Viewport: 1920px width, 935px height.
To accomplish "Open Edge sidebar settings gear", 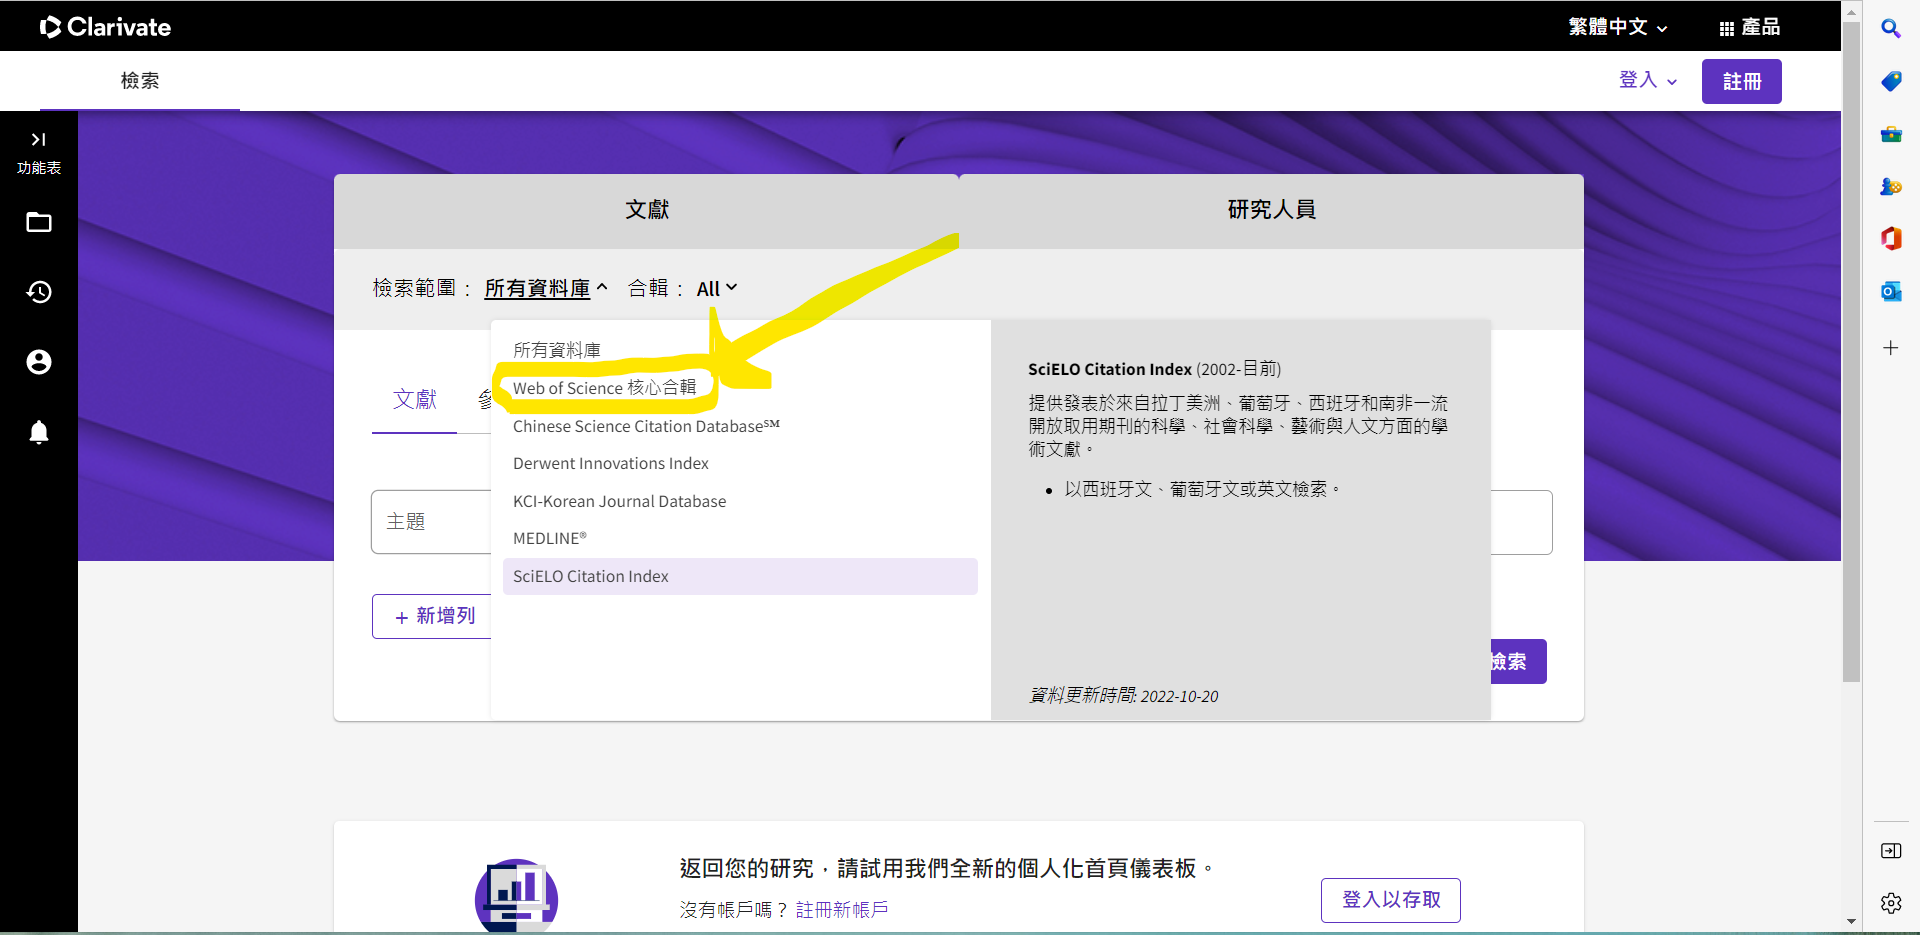I will coord(1891,903).
